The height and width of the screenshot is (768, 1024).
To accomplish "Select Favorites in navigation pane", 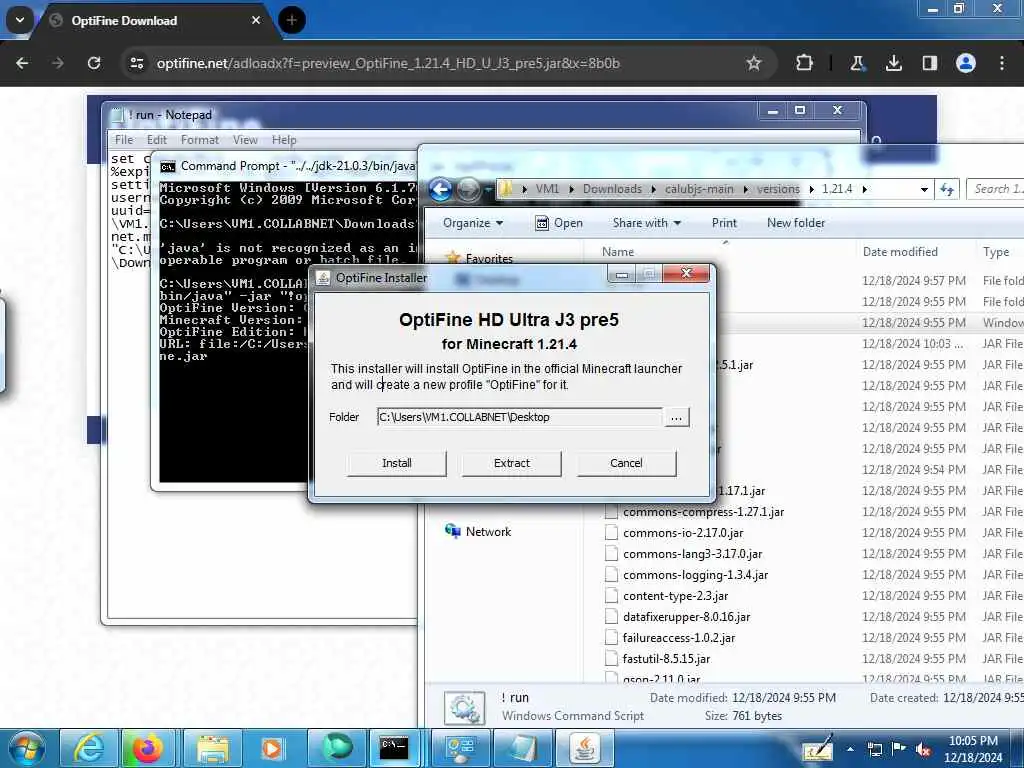I will click(489, 259).
